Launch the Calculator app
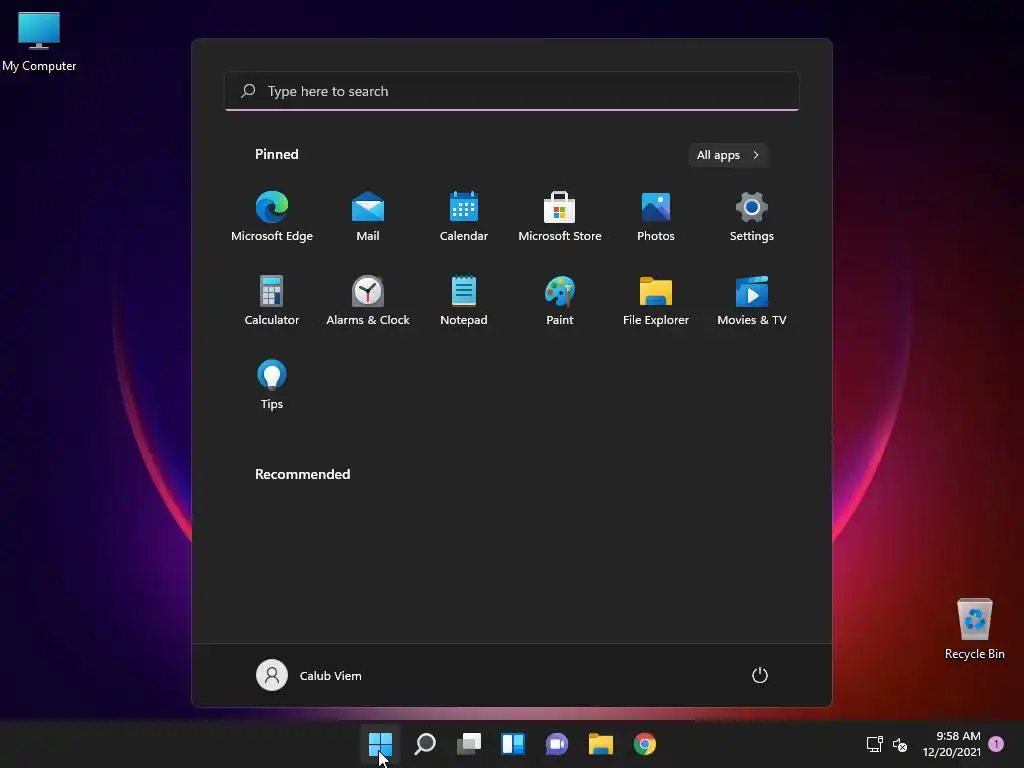1024x768 pixels. click(272, 300)
